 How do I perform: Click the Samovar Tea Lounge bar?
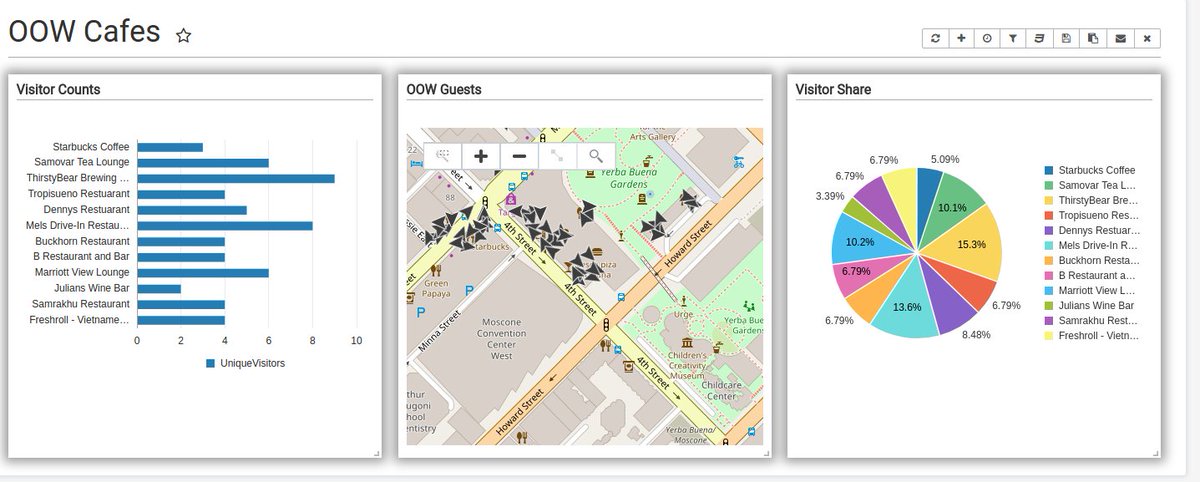point(203,162)
